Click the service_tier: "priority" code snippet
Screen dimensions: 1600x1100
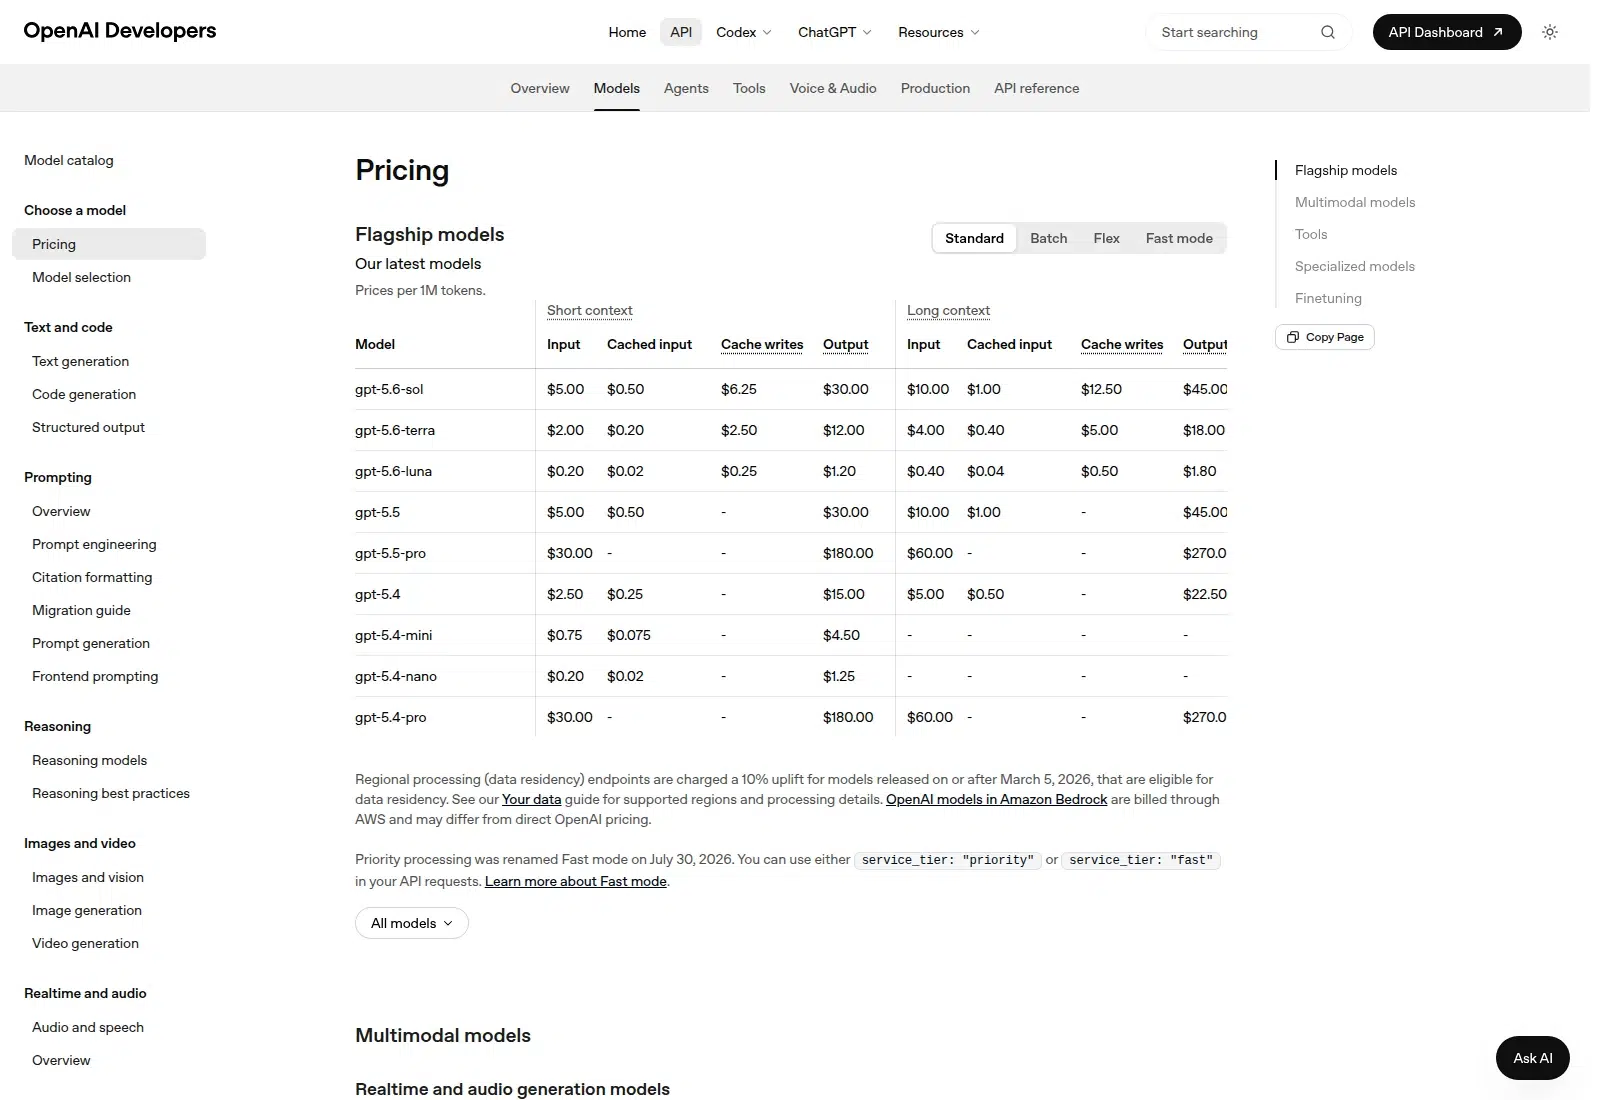[948, 860]
